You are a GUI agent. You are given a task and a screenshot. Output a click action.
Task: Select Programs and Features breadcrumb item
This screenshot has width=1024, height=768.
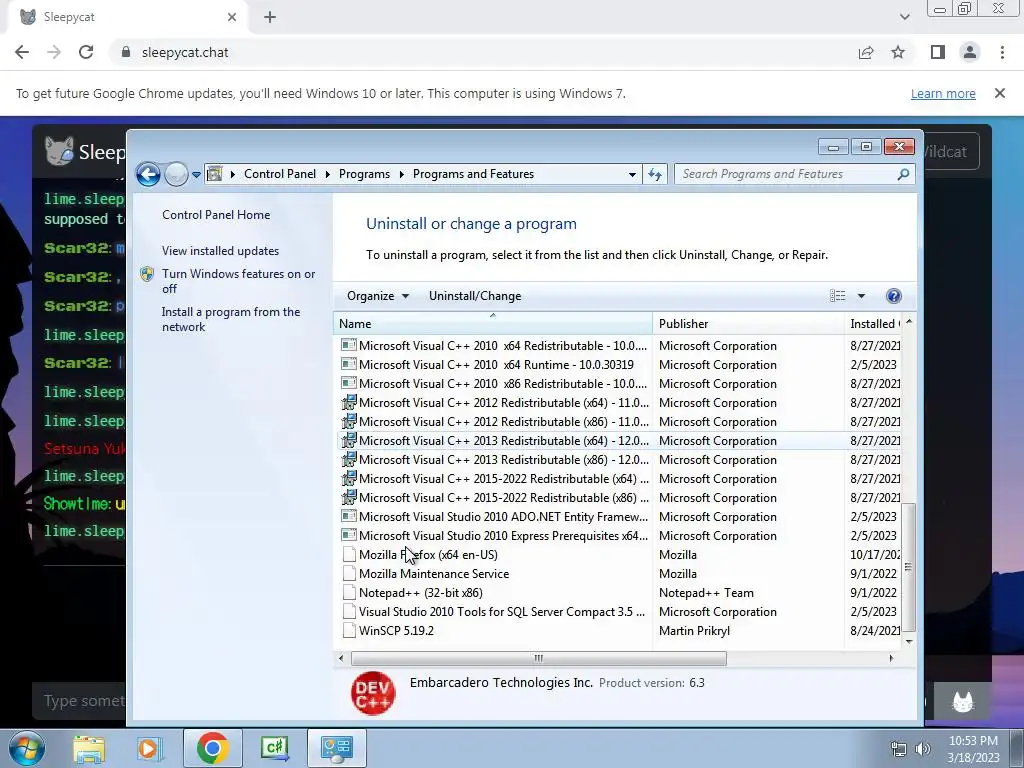coord(473,174)
